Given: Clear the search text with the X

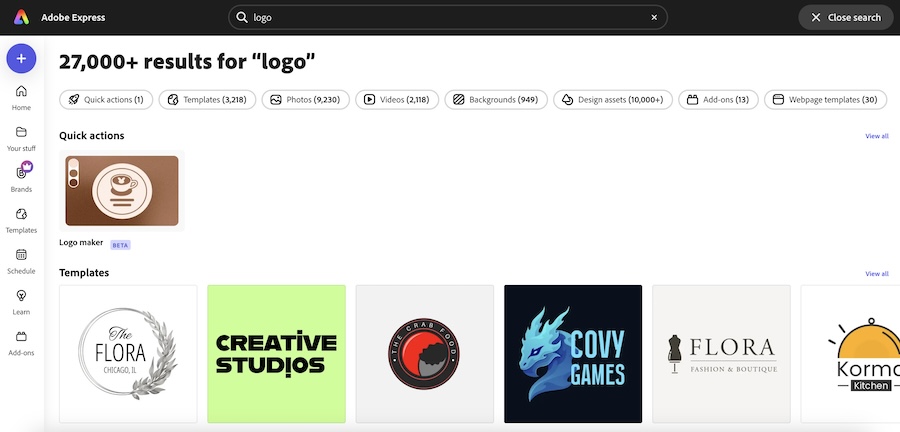Looking at the screenshot, I should [x=654, y=17].
